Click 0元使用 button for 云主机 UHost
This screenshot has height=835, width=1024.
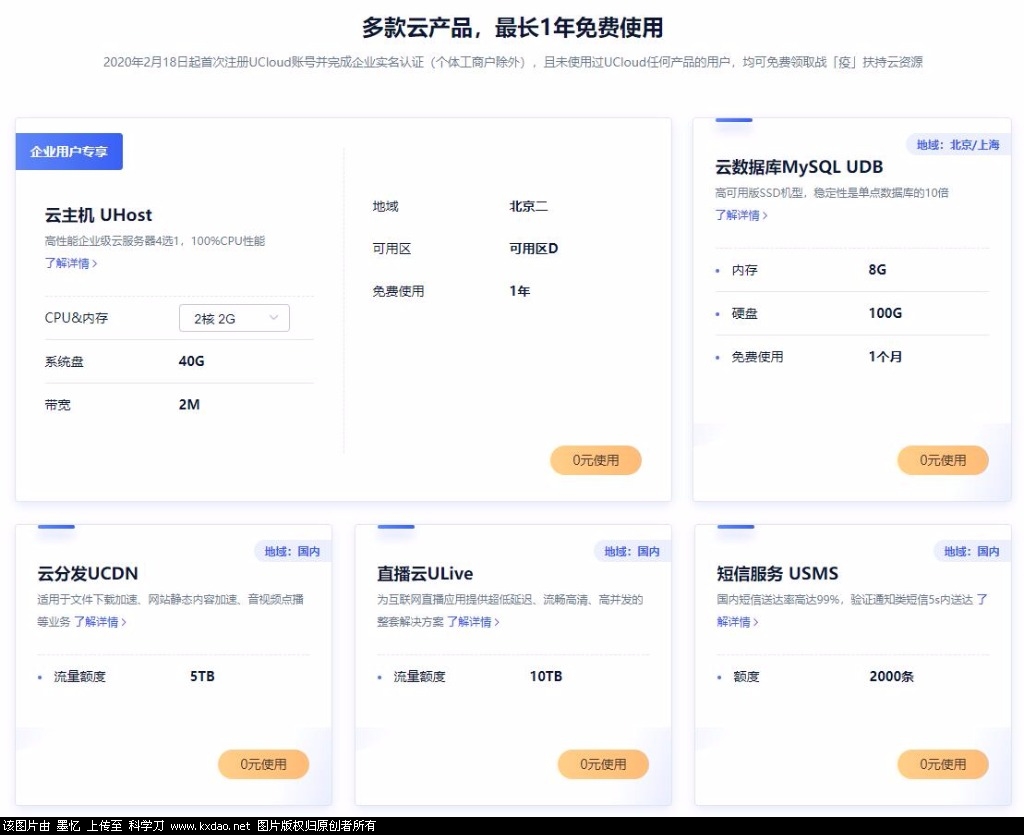(x=596, y=460)
